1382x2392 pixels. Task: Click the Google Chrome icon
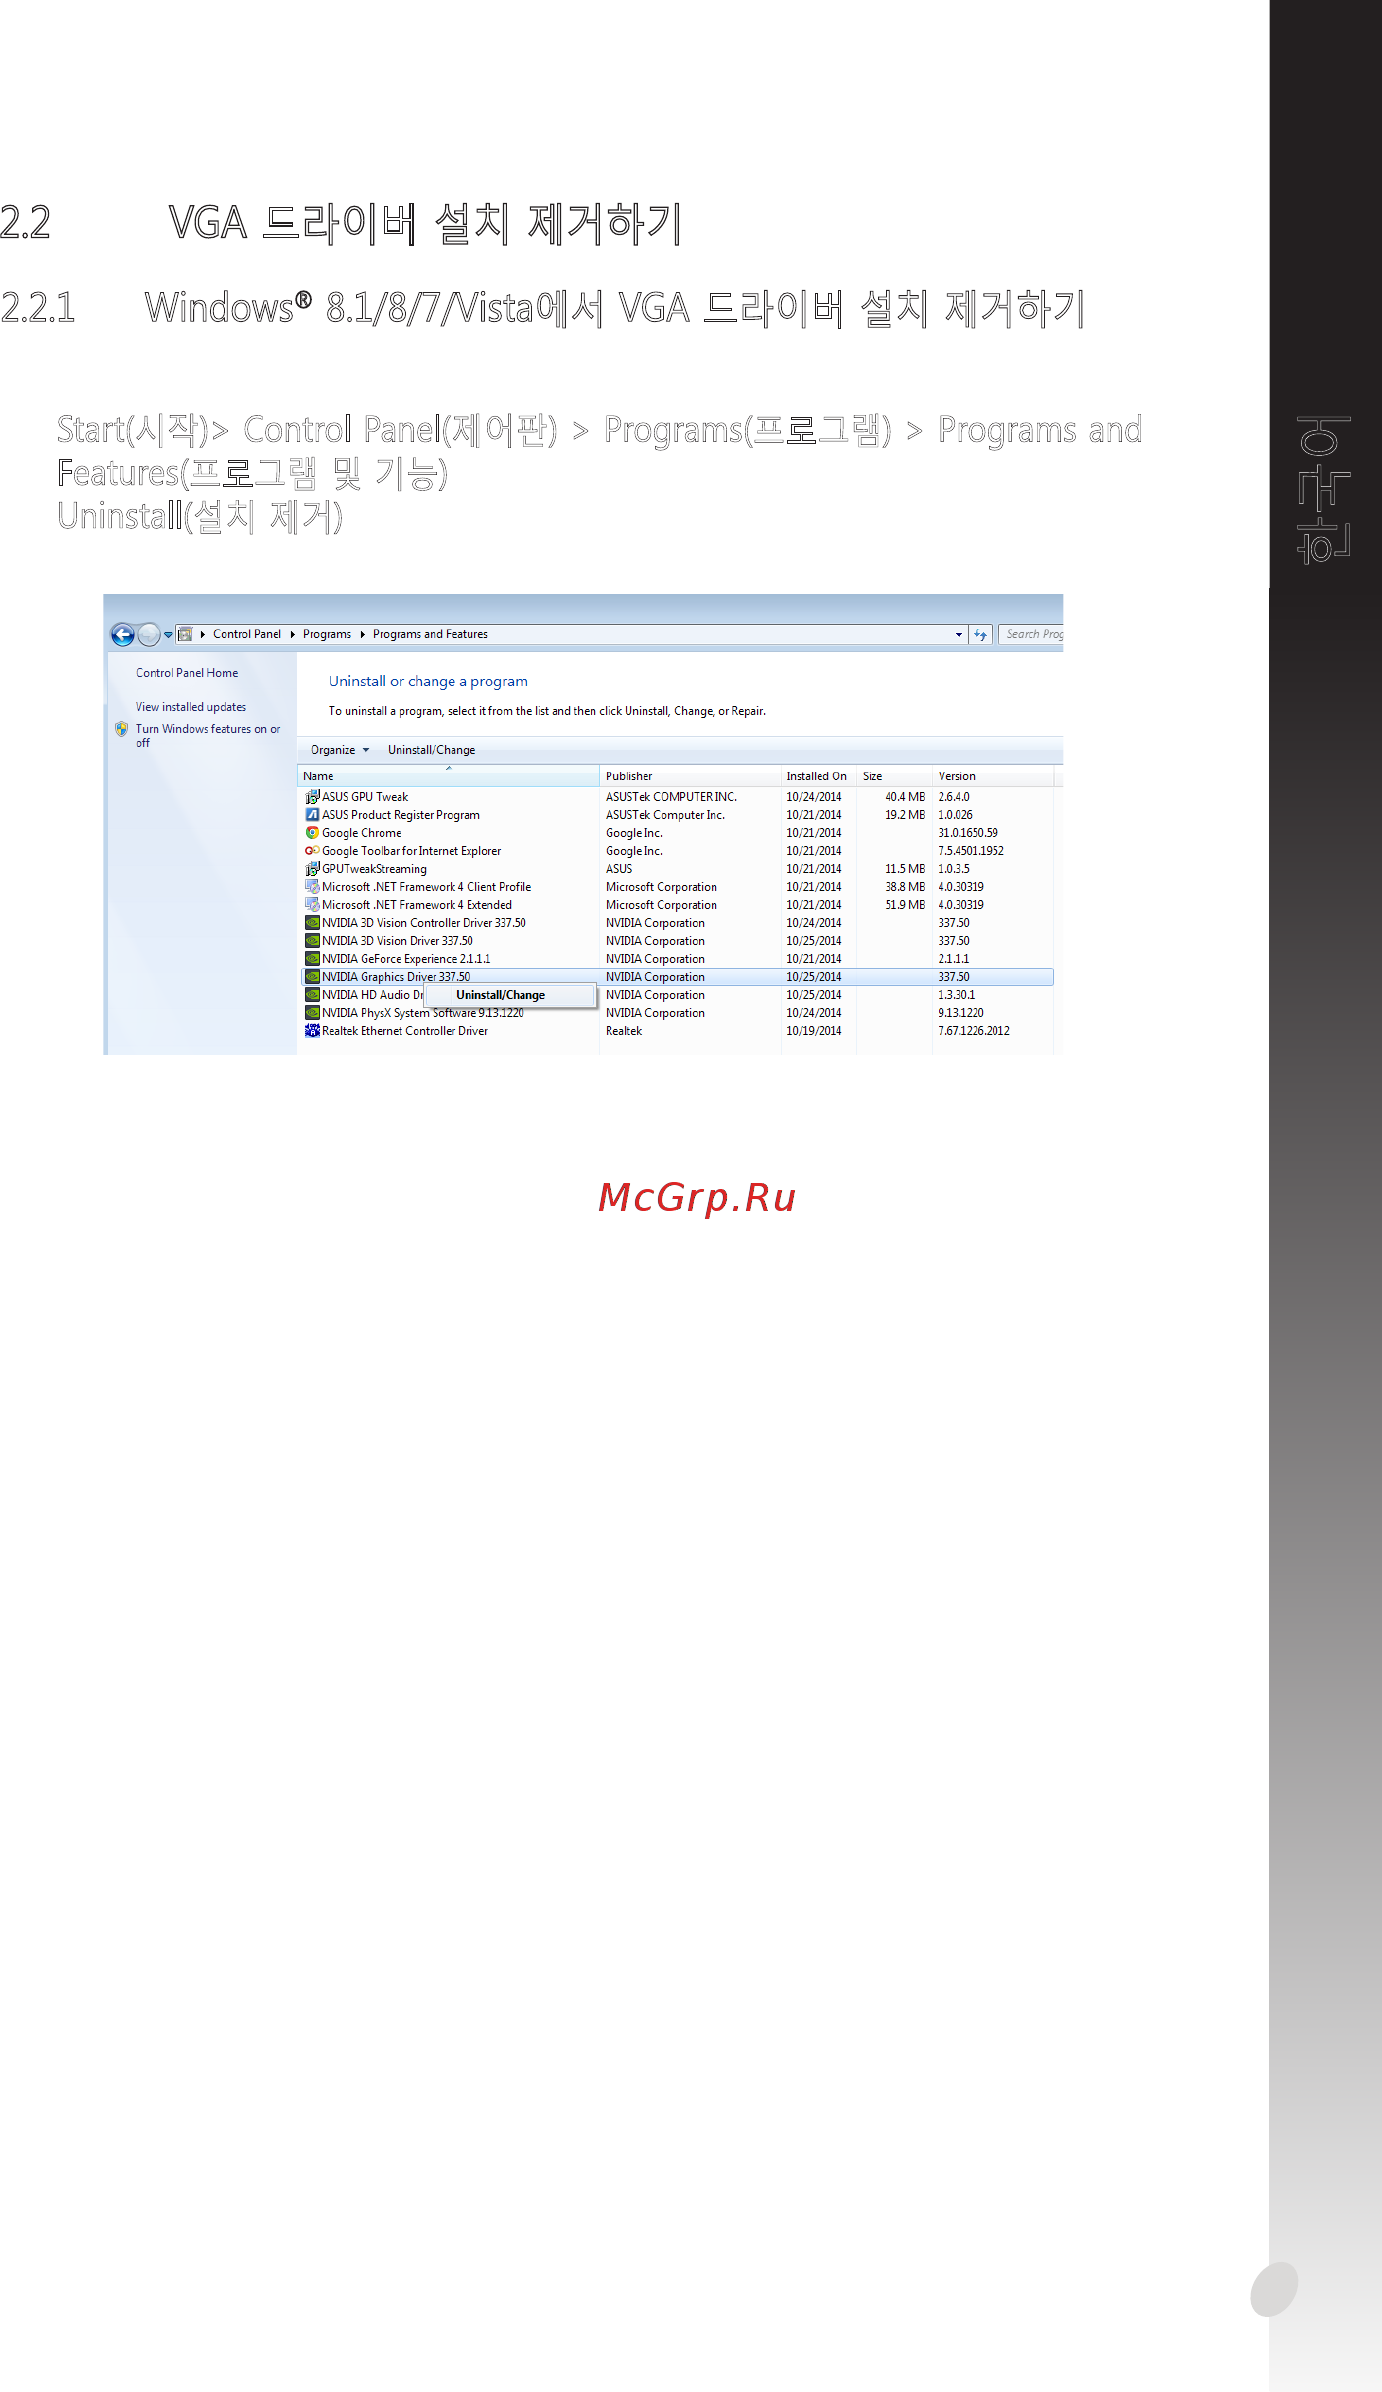[x=312, y=833]
